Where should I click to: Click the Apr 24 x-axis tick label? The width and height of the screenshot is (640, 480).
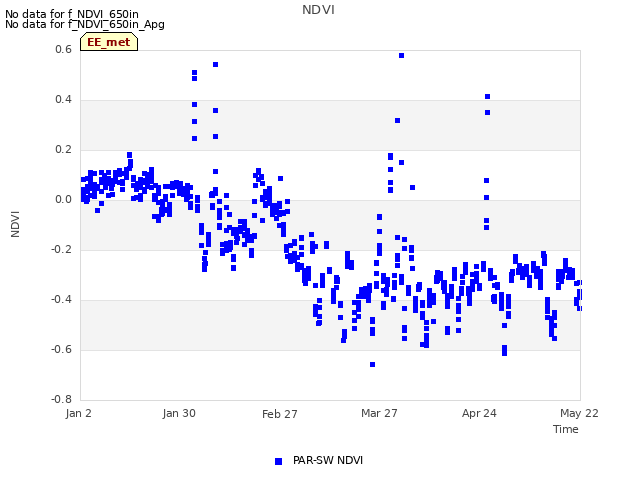click(479, 413)
